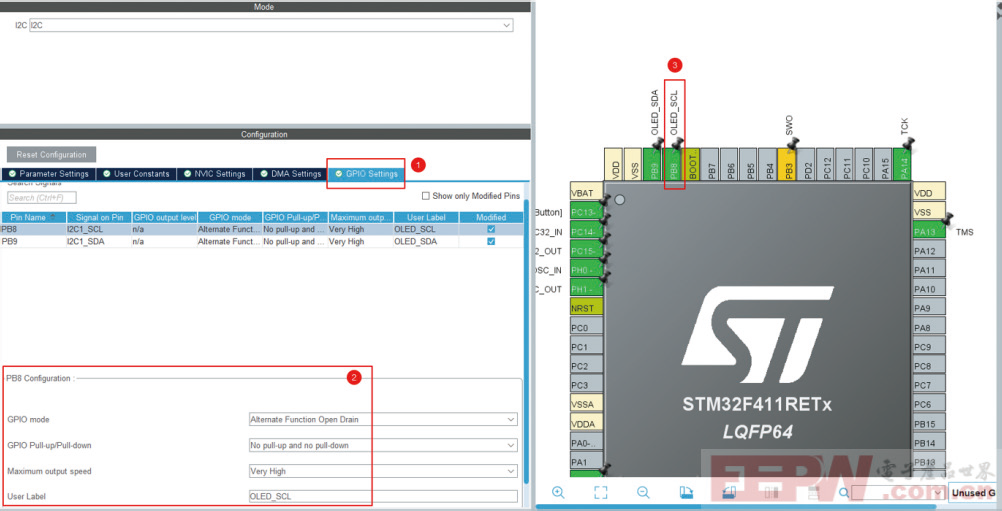Screen dimensions: 1002x511
Task: Click the fit-to-screen frame icon
Action: 600,492
